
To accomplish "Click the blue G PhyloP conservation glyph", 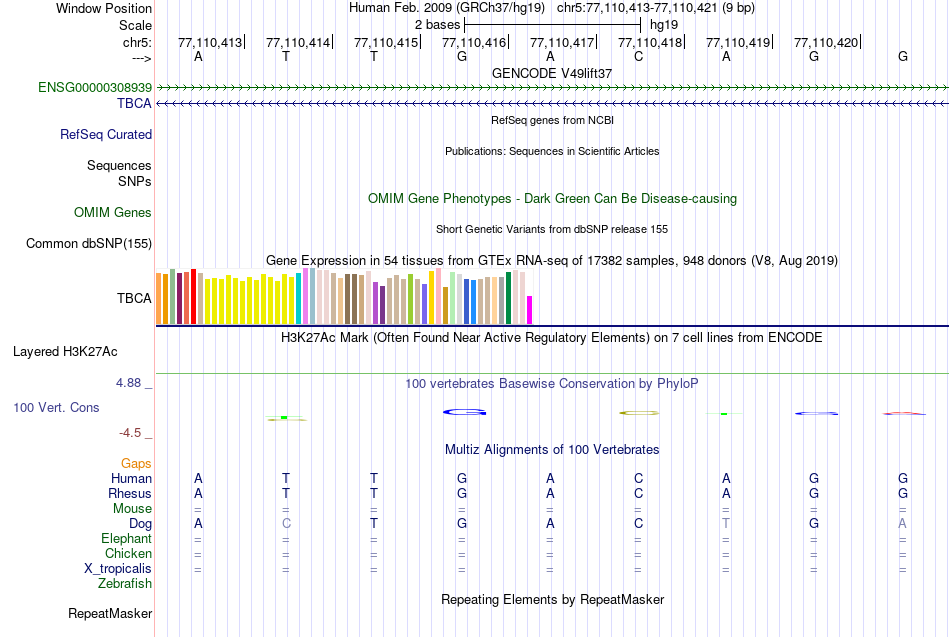I will coord(464,412).
